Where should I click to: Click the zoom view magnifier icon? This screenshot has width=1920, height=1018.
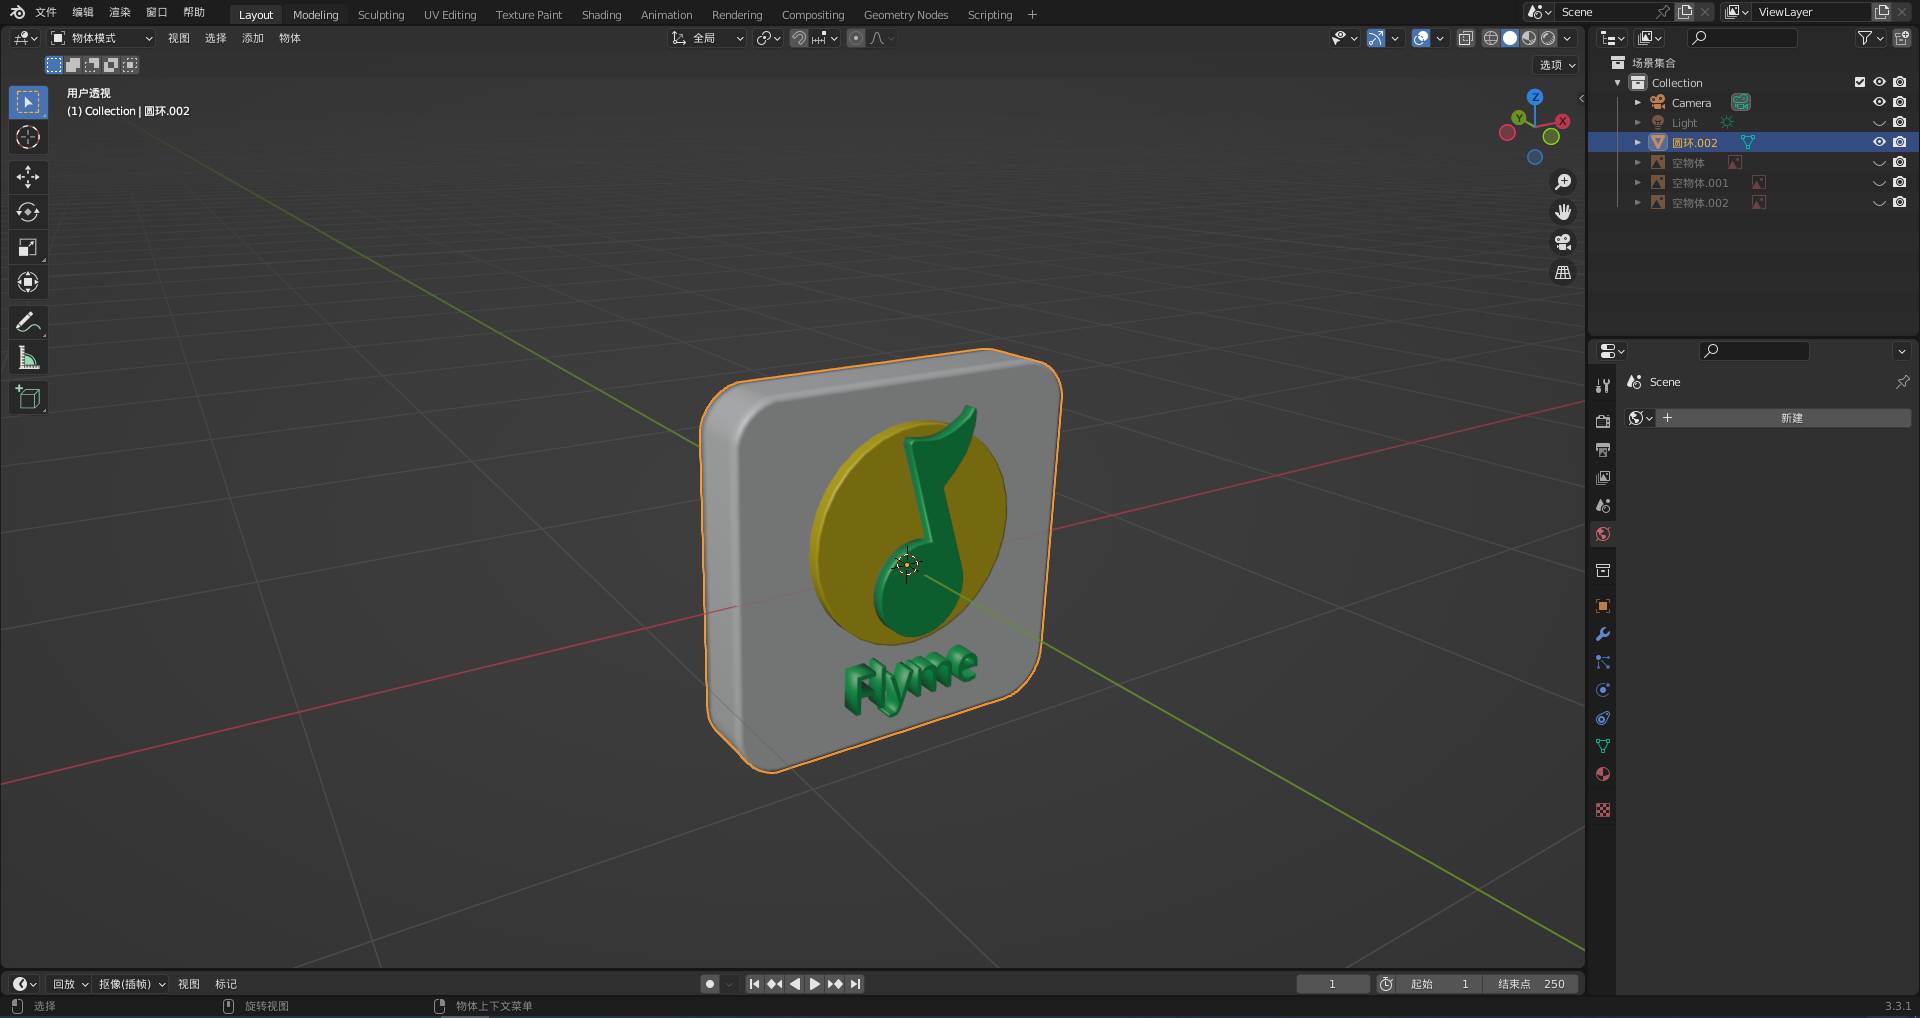[x=1563, y=182]
